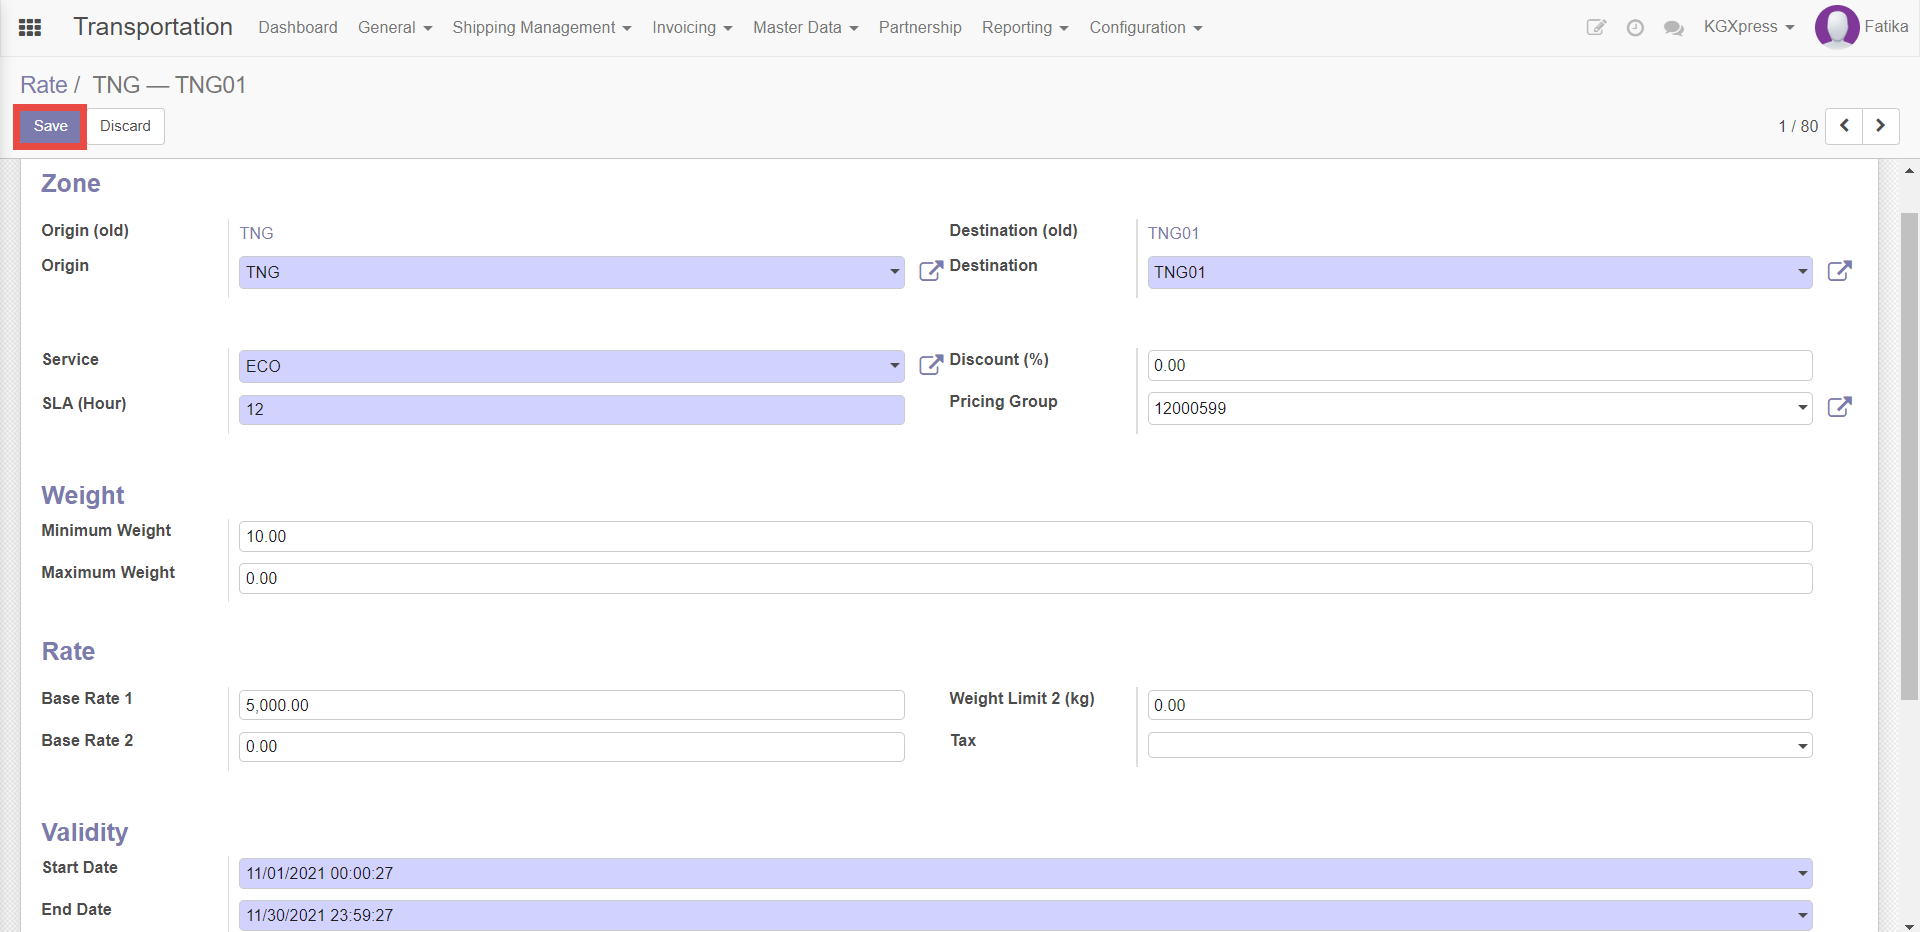1920x932 pixels.
Task: Discard the changes
Action: click(x=125, y=126)
